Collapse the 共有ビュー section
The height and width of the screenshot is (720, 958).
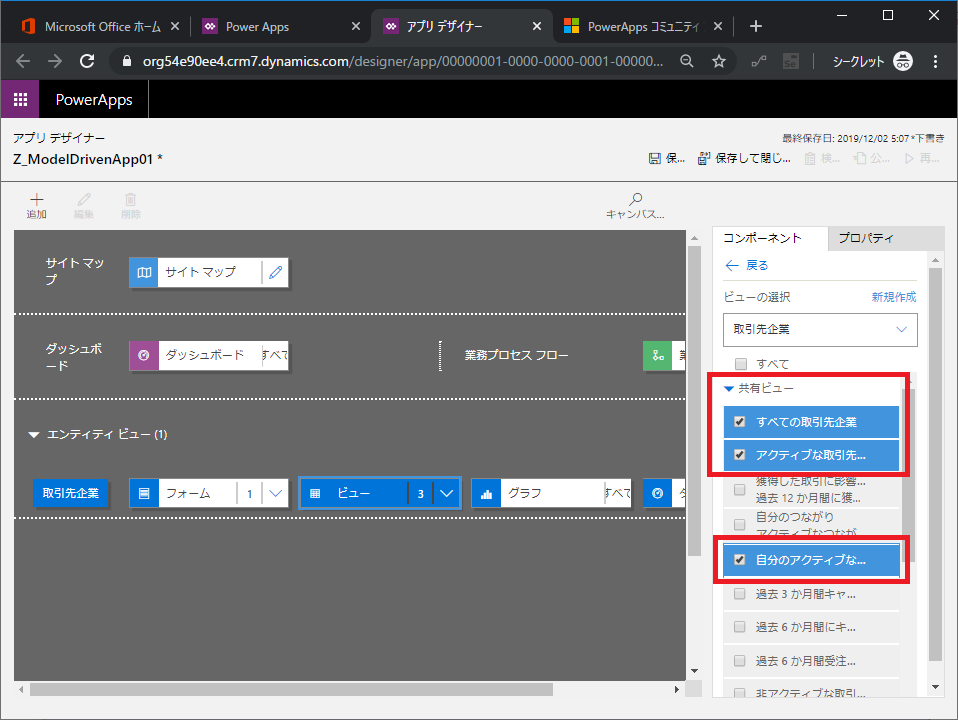coord(729,388)
